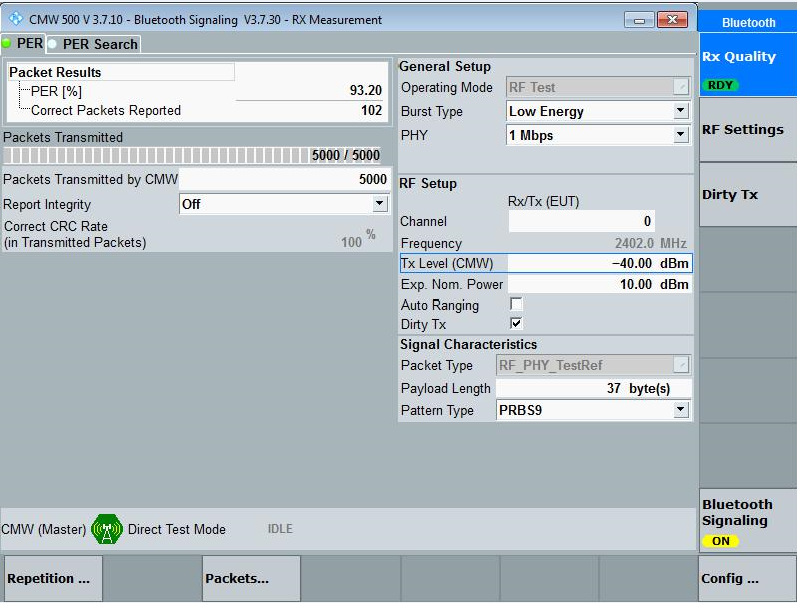797x603 pixels.
Task: Click the Packet Results header
Action: [x=121, y=72]
